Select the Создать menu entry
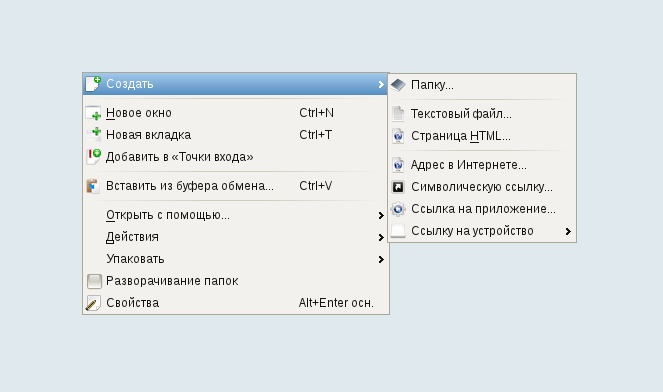This screenshot has width=663, height=392. point(236,84)
